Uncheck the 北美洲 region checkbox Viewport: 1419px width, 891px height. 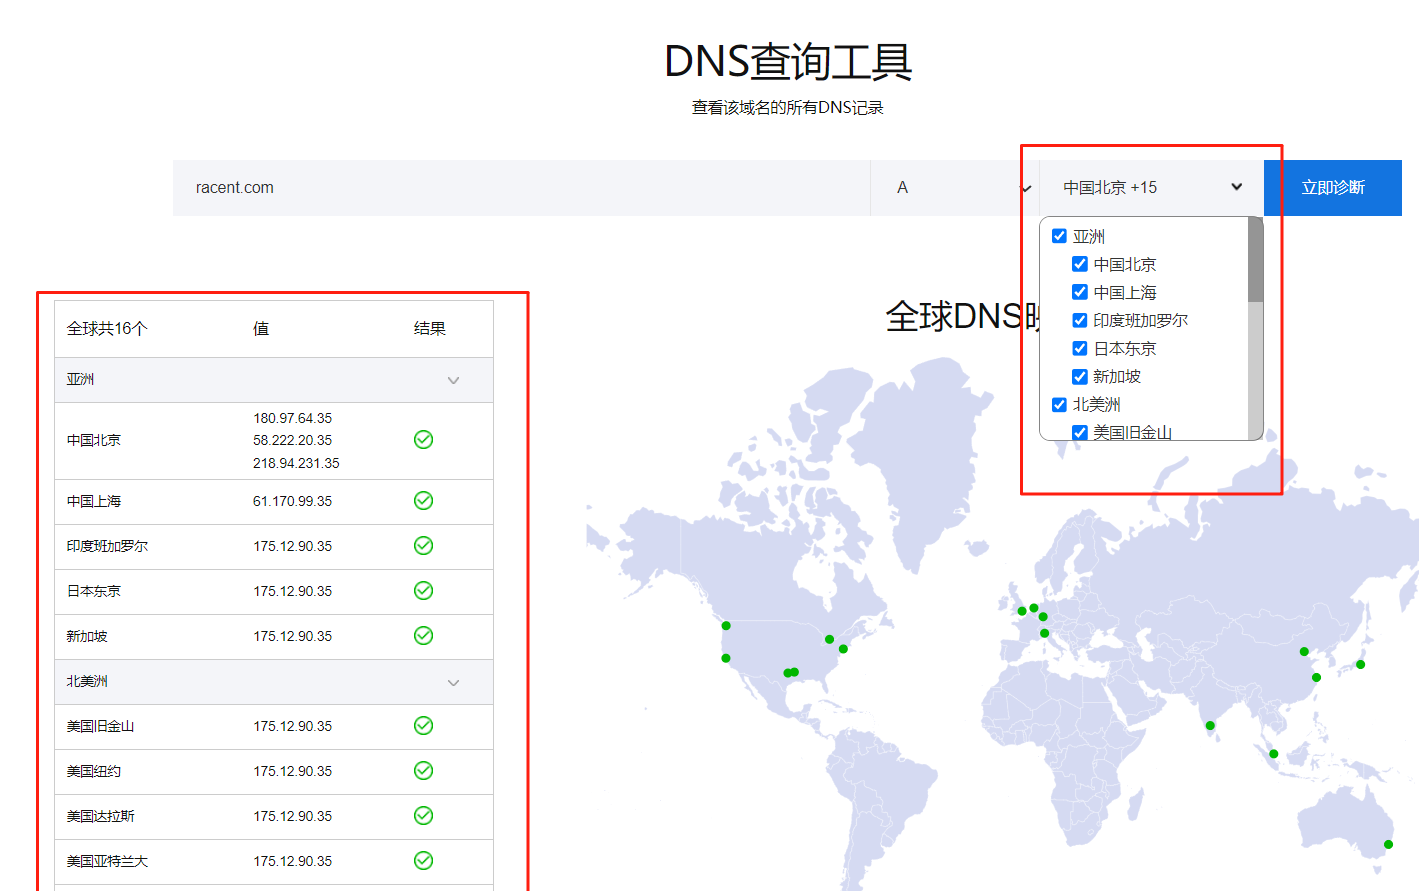coord(1059,404)
